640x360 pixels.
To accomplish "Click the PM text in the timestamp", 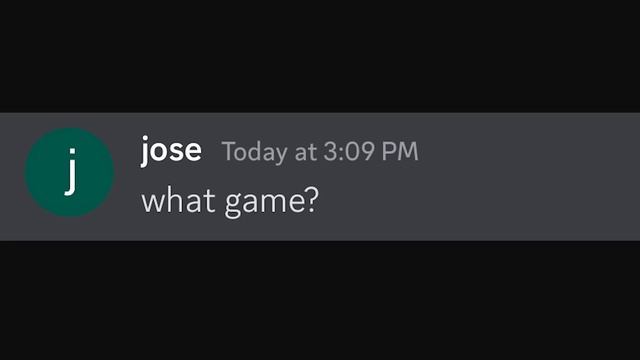I will [400, 151].
